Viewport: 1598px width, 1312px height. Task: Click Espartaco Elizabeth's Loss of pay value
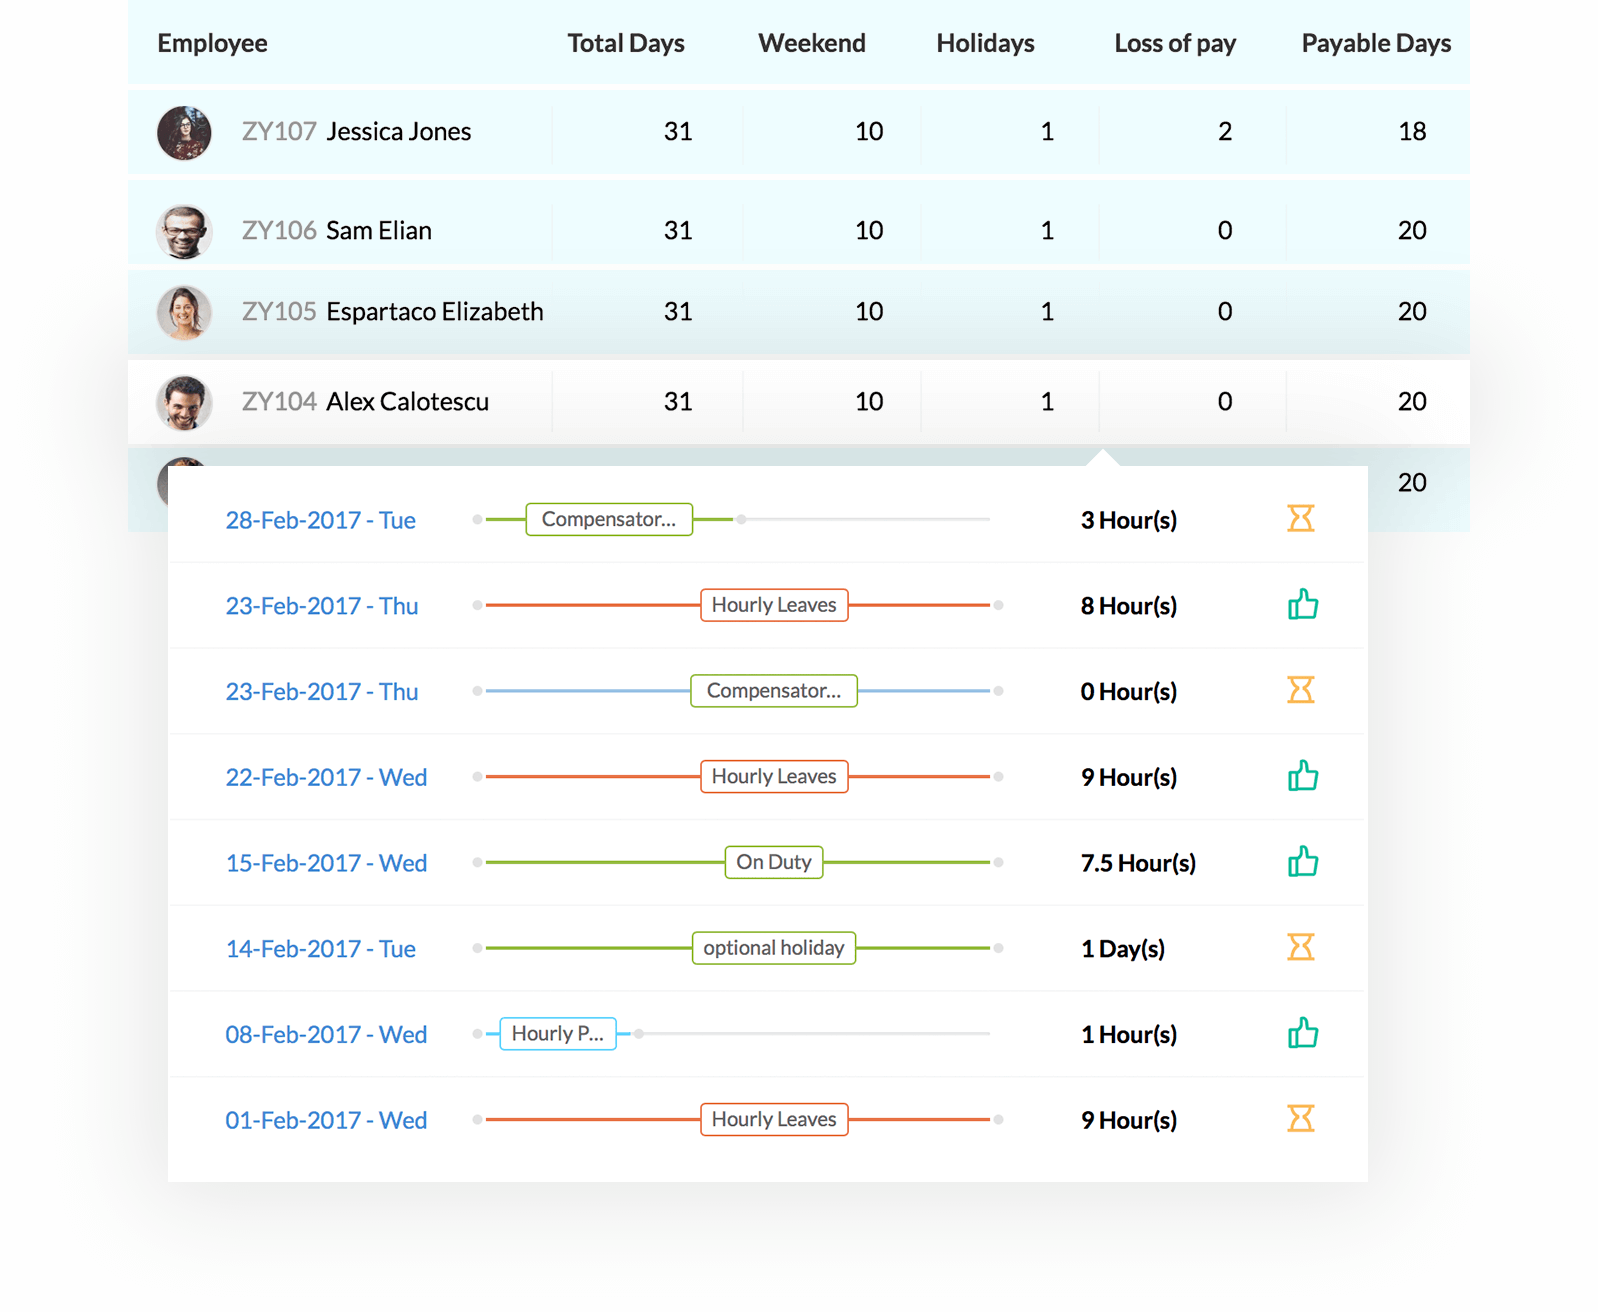coord(1224,312)
